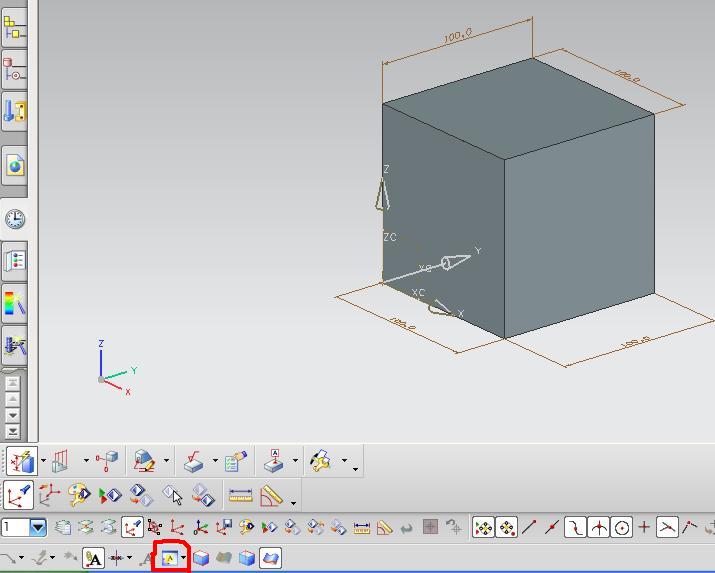Click into the Work Layer number field

pyautogui.click(x=16, y=527)
